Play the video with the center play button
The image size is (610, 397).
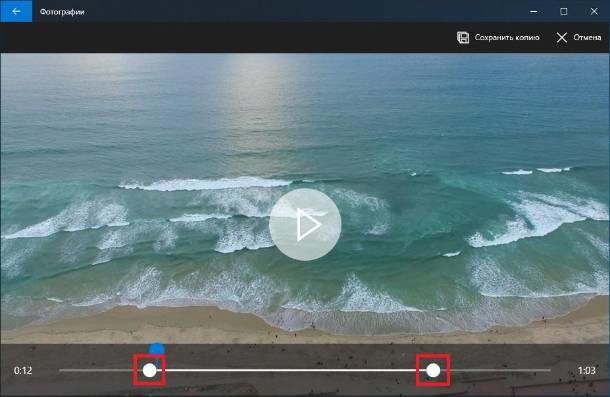pyautogui.click(x=305, y=225)
